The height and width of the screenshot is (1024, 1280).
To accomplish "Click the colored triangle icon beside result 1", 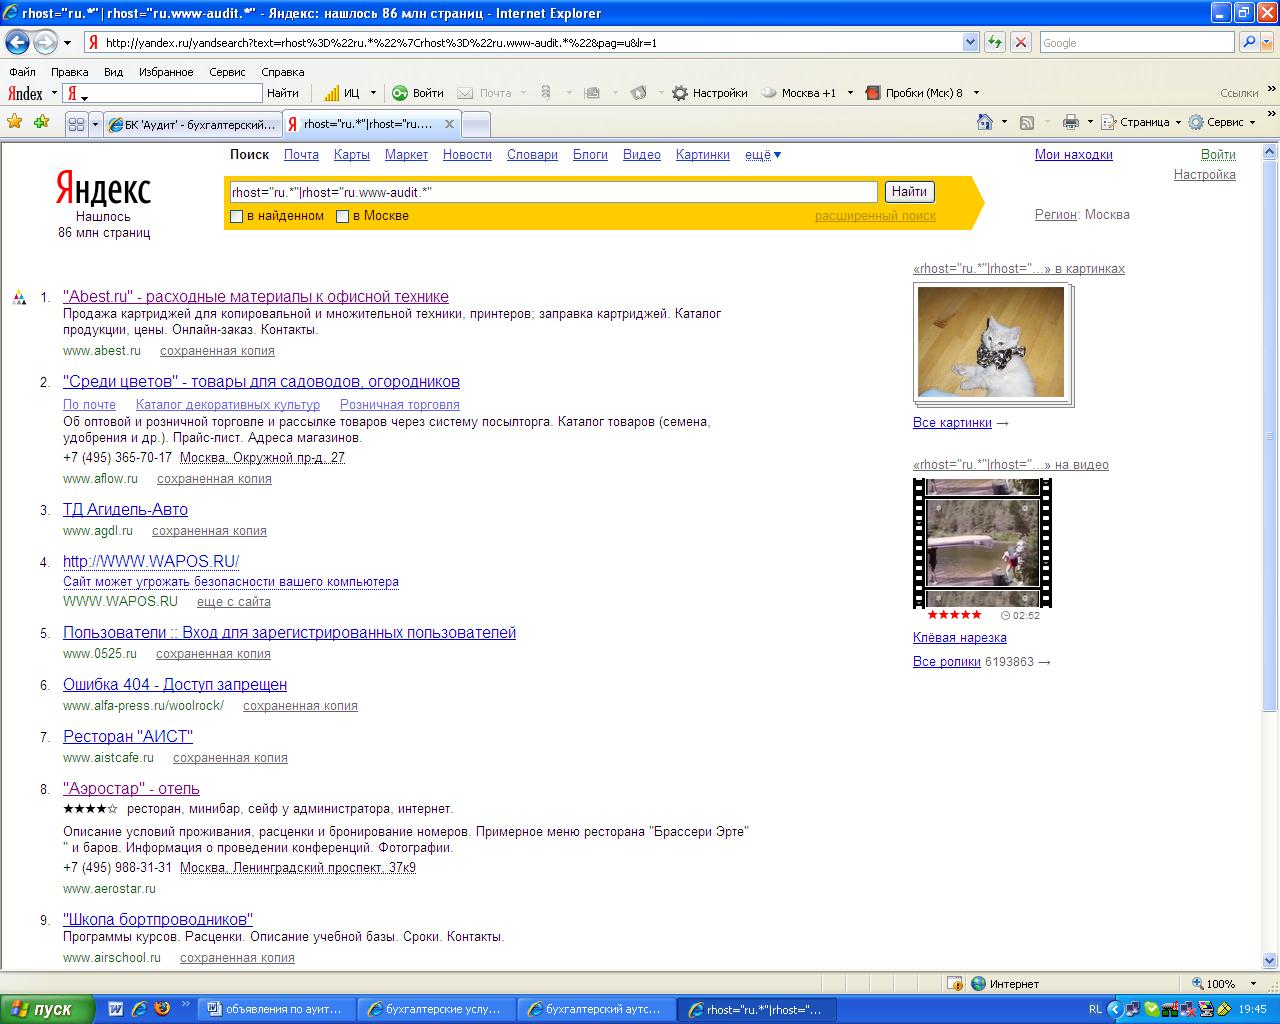I will coord(19,297).
